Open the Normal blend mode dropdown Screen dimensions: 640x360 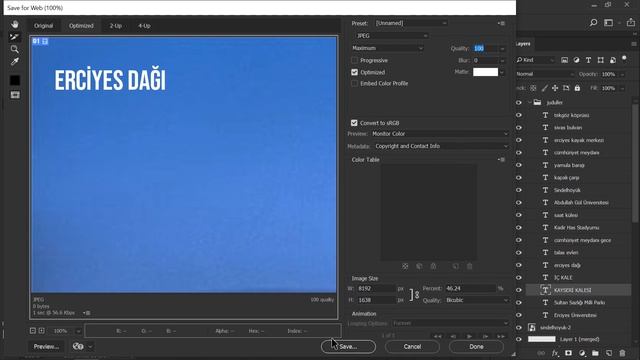click(544, 74)
